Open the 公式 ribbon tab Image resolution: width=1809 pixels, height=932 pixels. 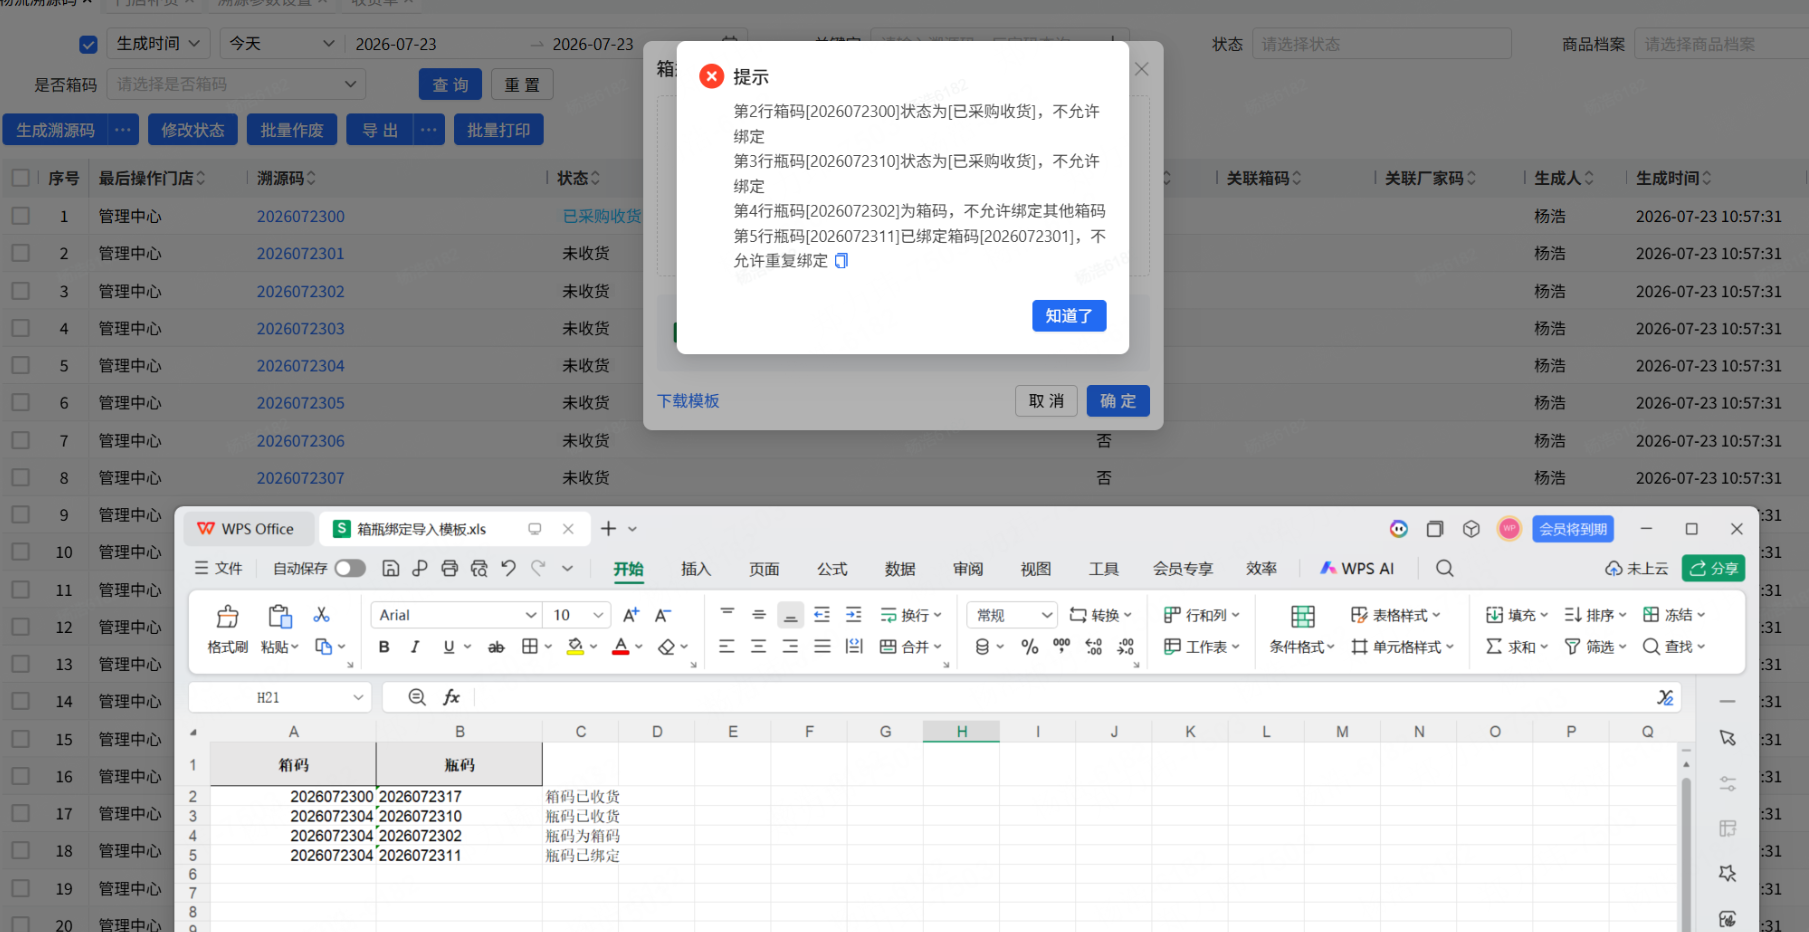(x=832, y=568)
